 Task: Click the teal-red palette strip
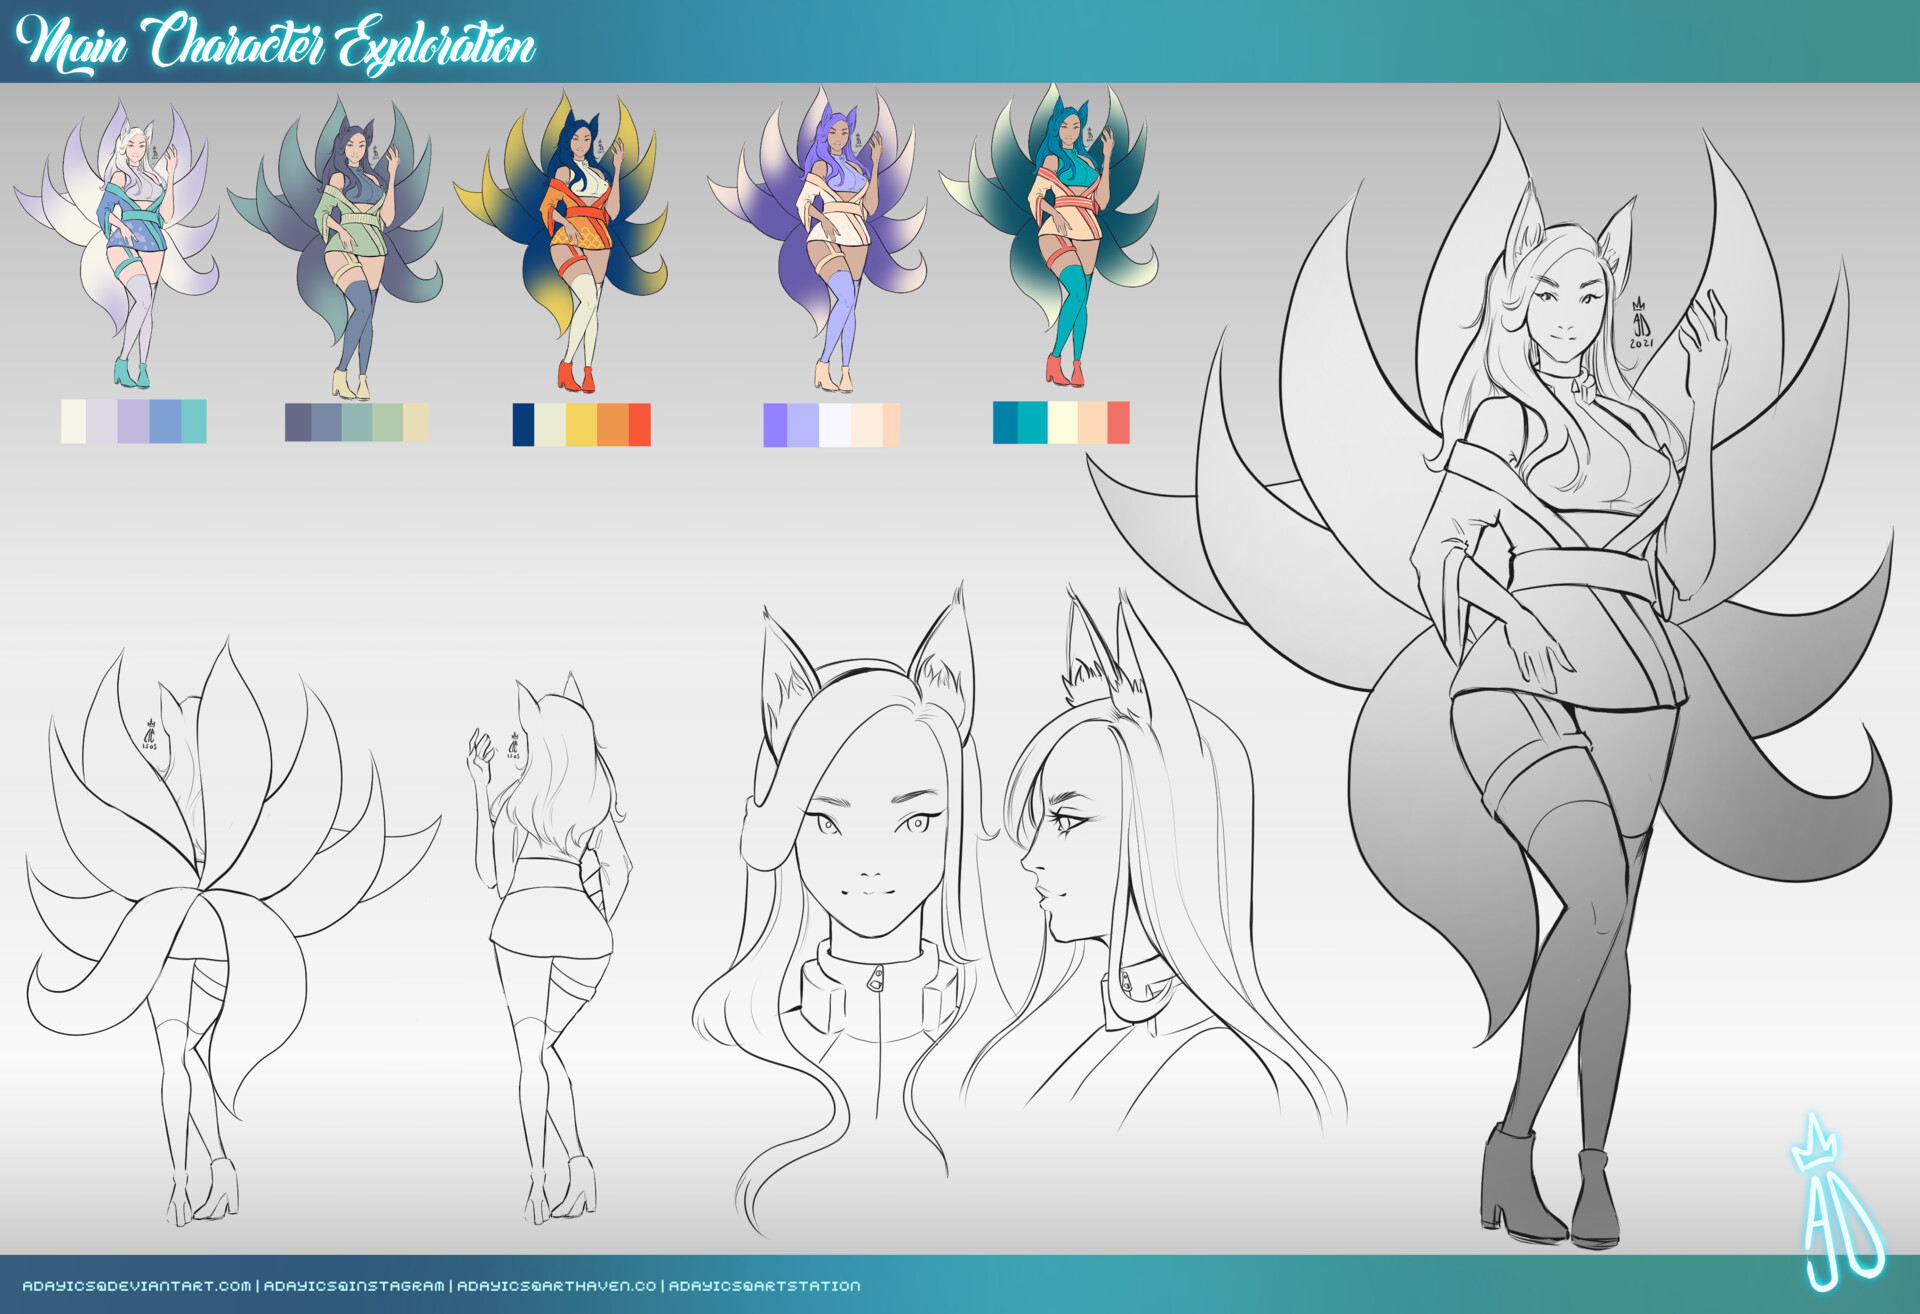point(1063,422)
